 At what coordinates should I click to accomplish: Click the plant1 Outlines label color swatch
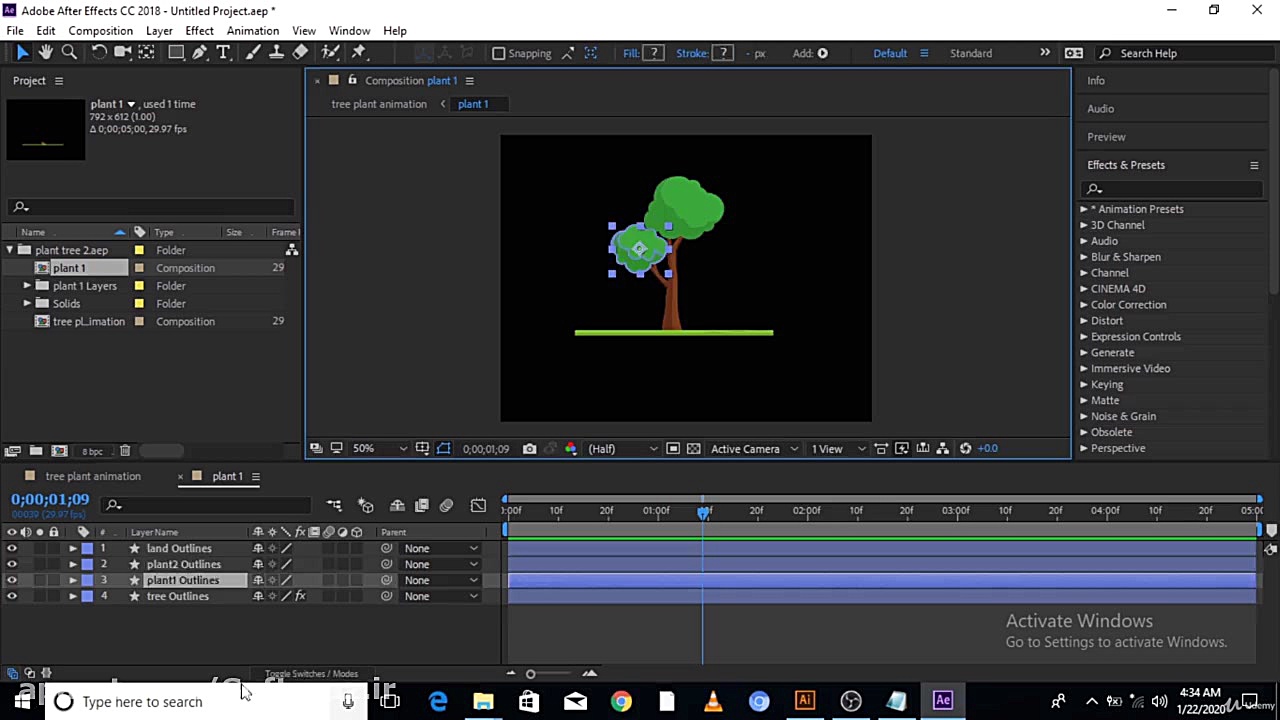[87, 580]
